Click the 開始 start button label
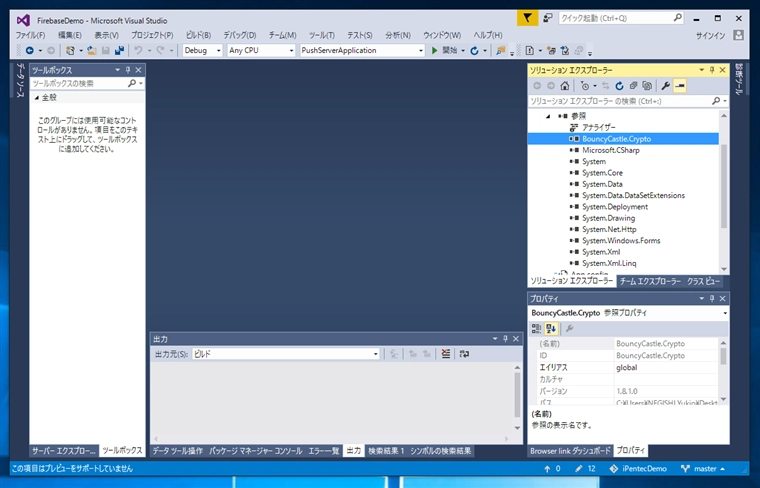Viewport: 760px width, 488px height. (x=450, y=50)
